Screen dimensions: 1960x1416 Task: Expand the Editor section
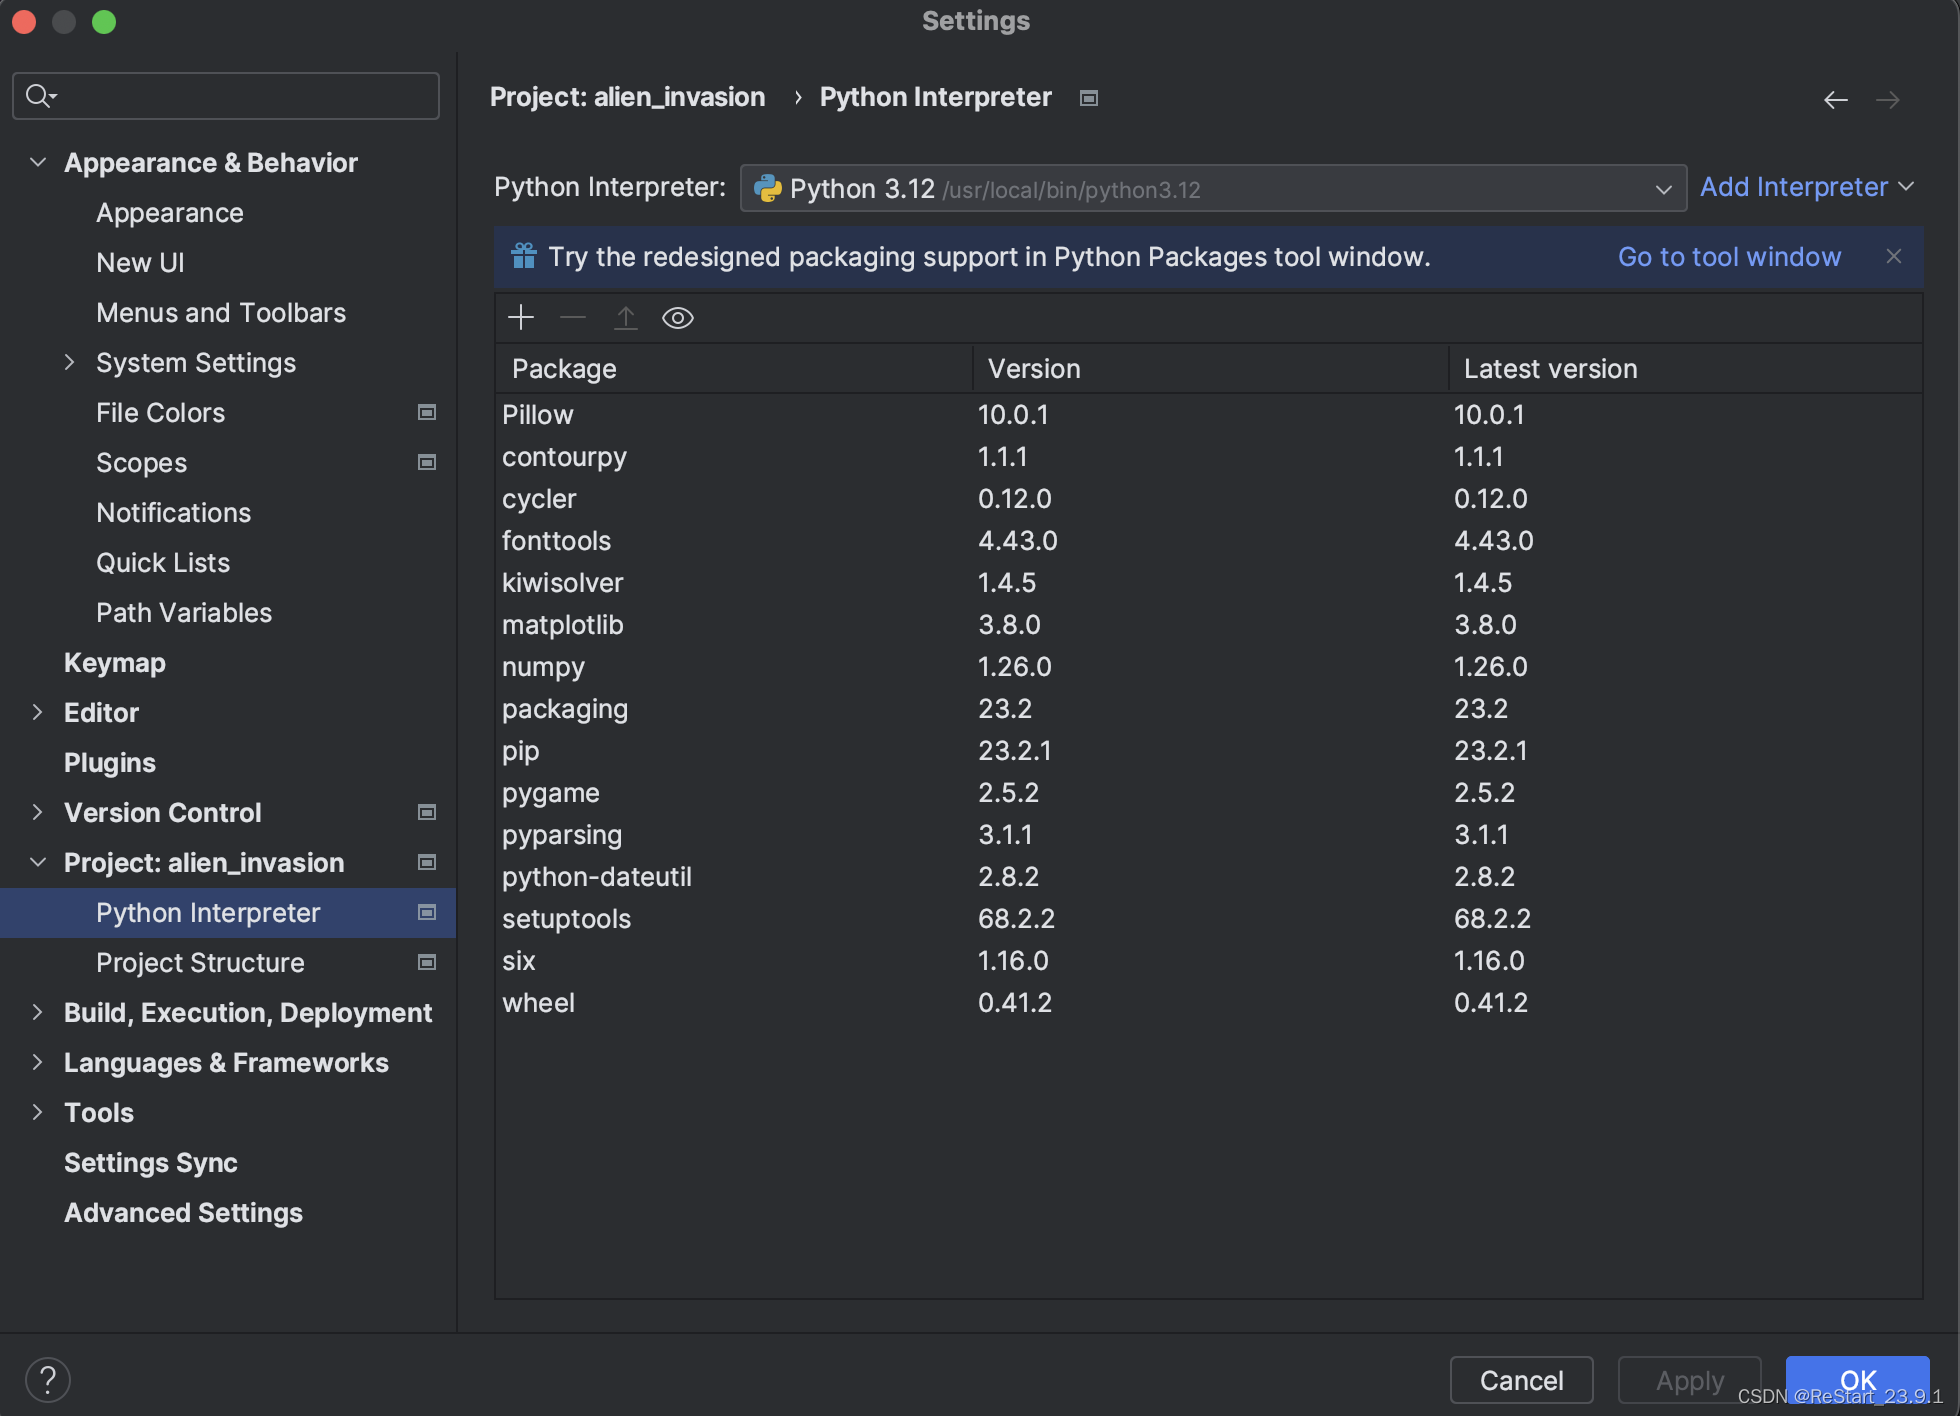tap(38, 712)
